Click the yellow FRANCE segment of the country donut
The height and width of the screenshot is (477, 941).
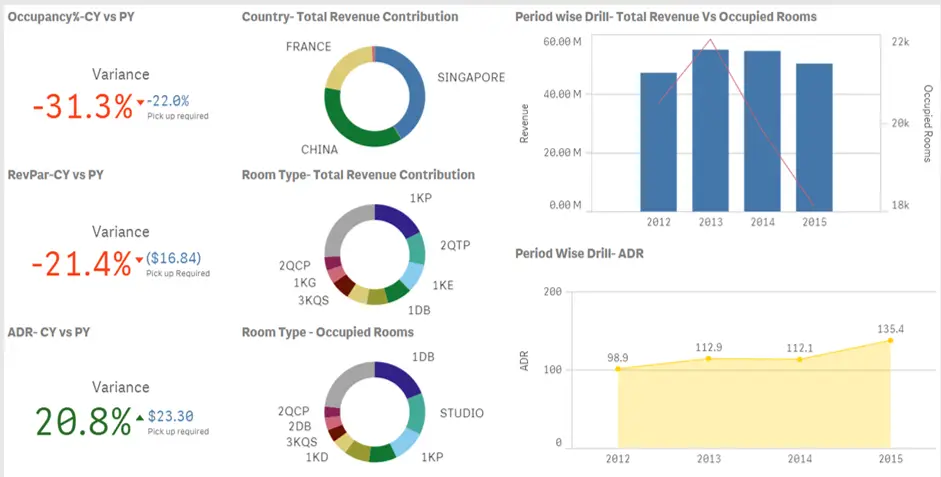point(346,68)
